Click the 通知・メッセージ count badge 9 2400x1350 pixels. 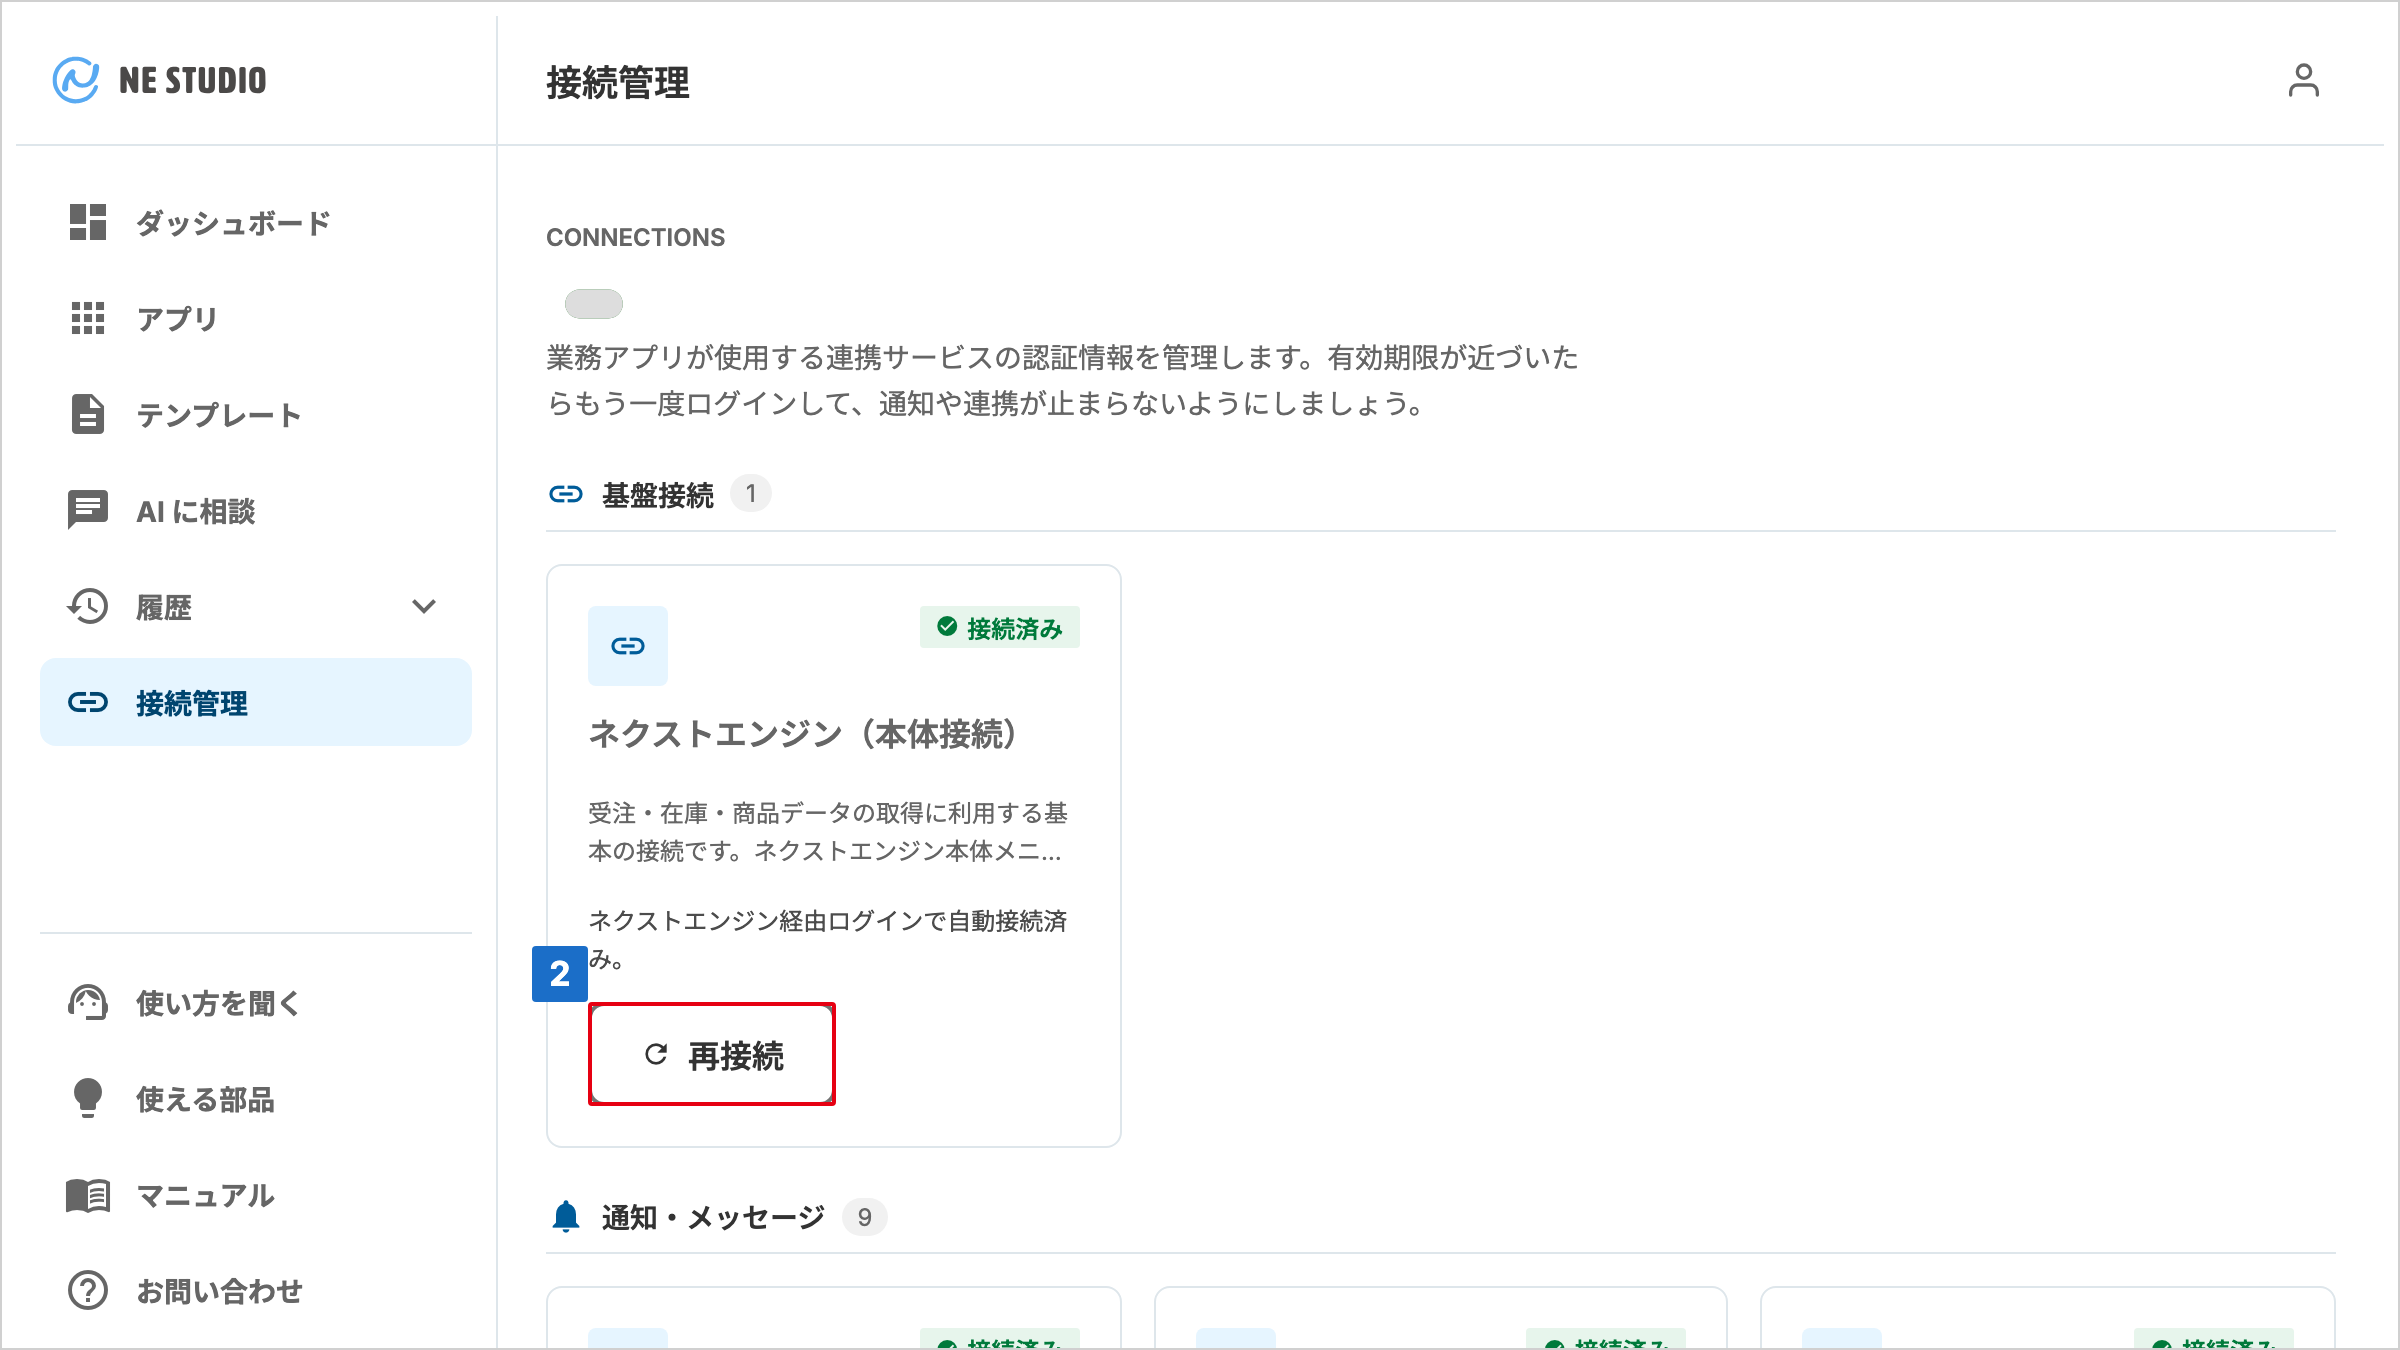[x=865, y=1217]
